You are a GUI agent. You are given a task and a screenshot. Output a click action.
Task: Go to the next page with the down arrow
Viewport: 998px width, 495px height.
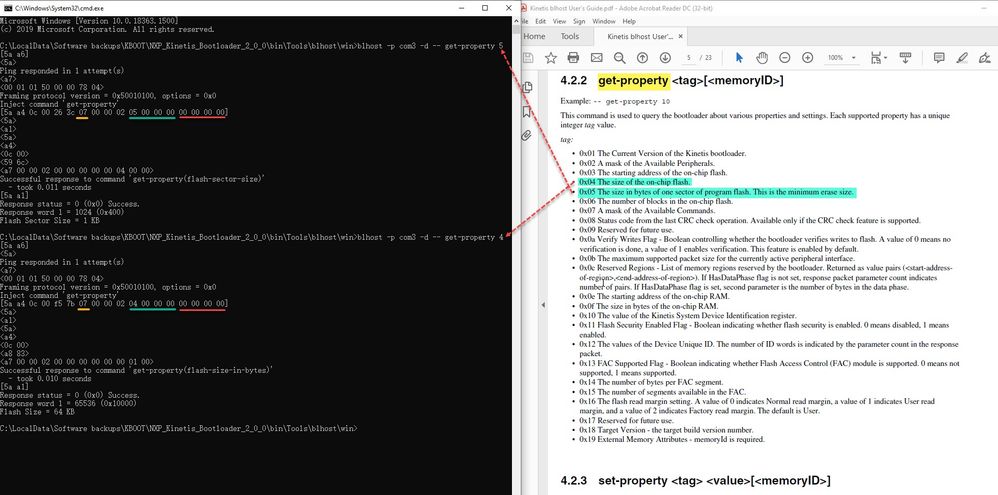pyautogui.click(x=665, y=58)
